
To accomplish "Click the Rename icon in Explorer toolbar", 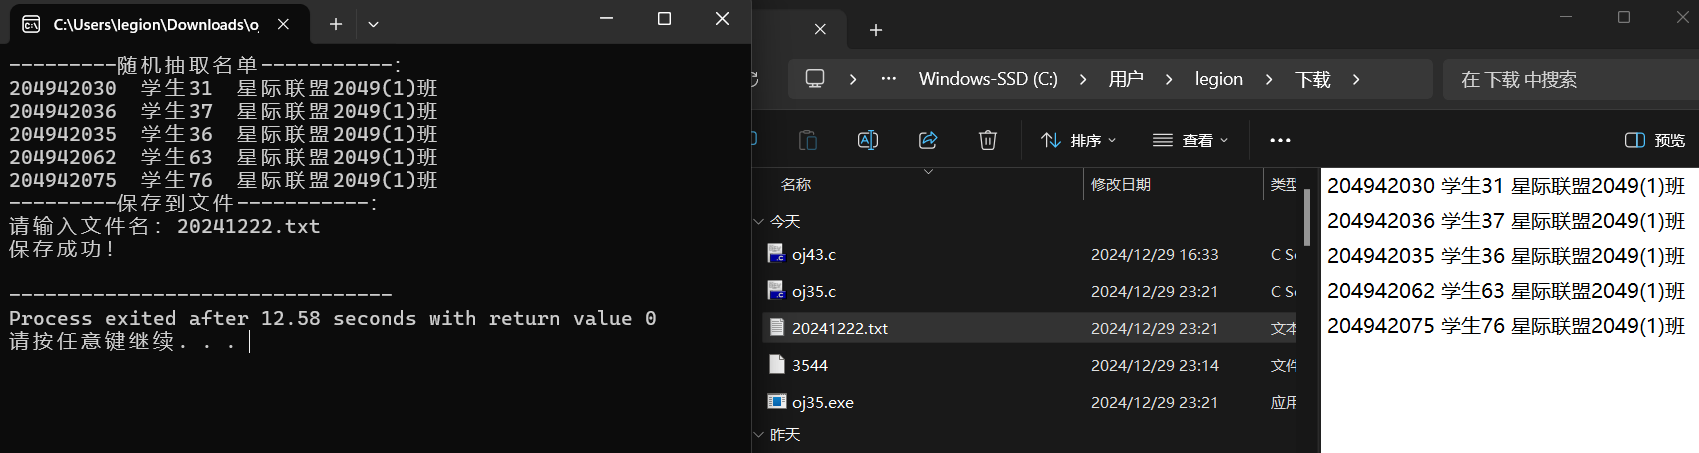I will [x=868, y=140].
